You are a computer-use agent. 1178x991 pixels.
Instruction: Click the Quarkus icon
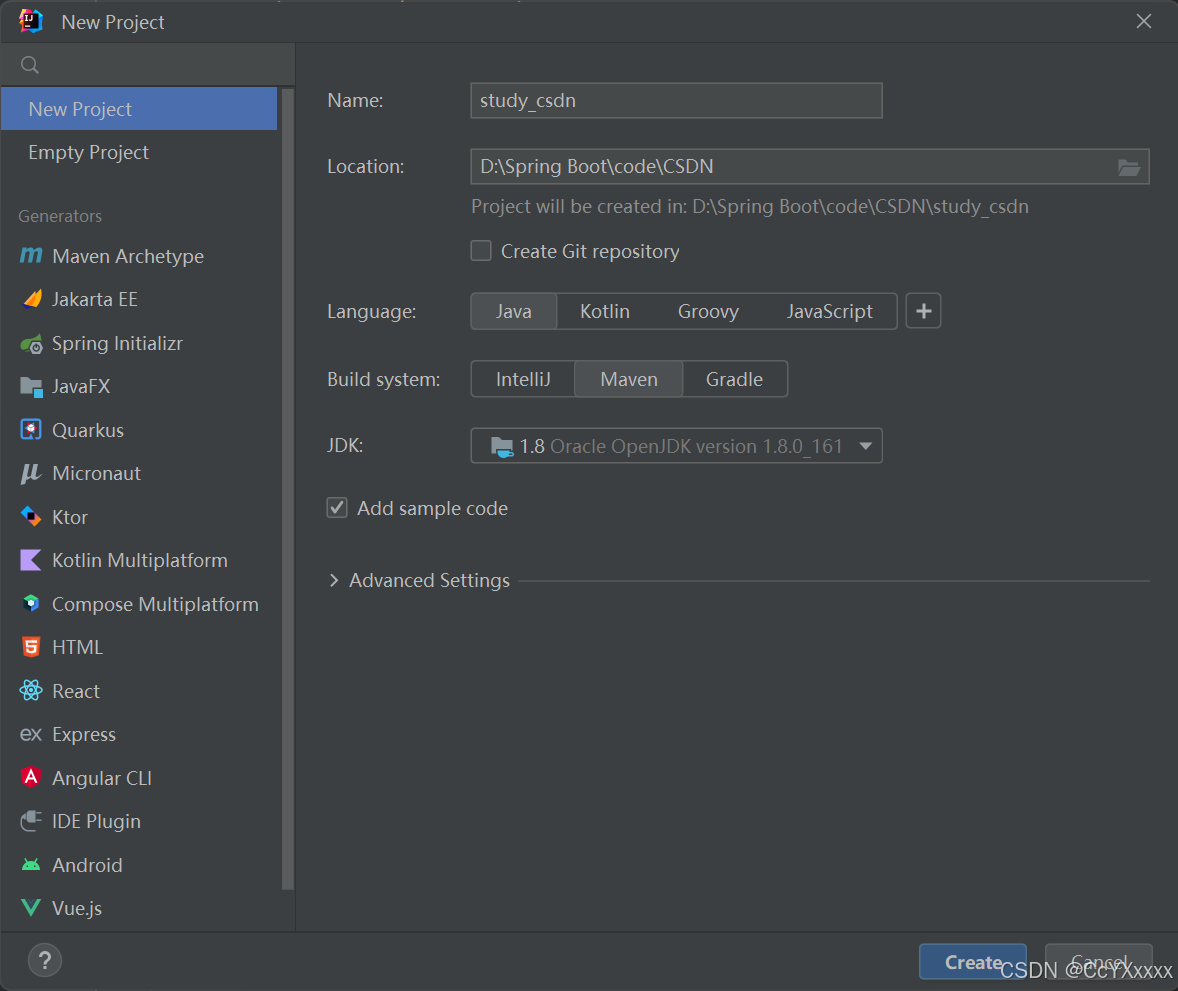pos(31,430)
